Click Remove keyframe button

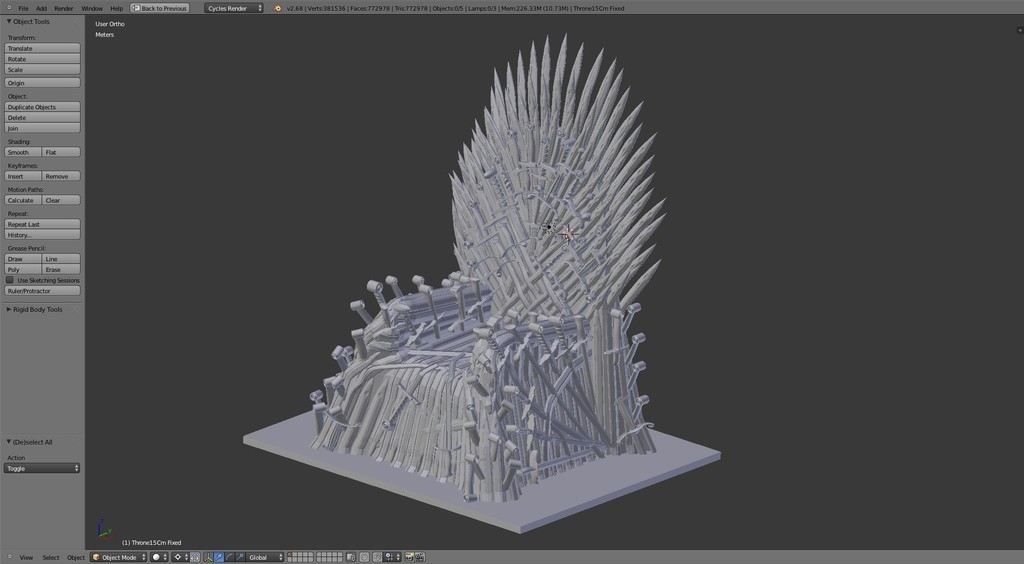[61, 176]
